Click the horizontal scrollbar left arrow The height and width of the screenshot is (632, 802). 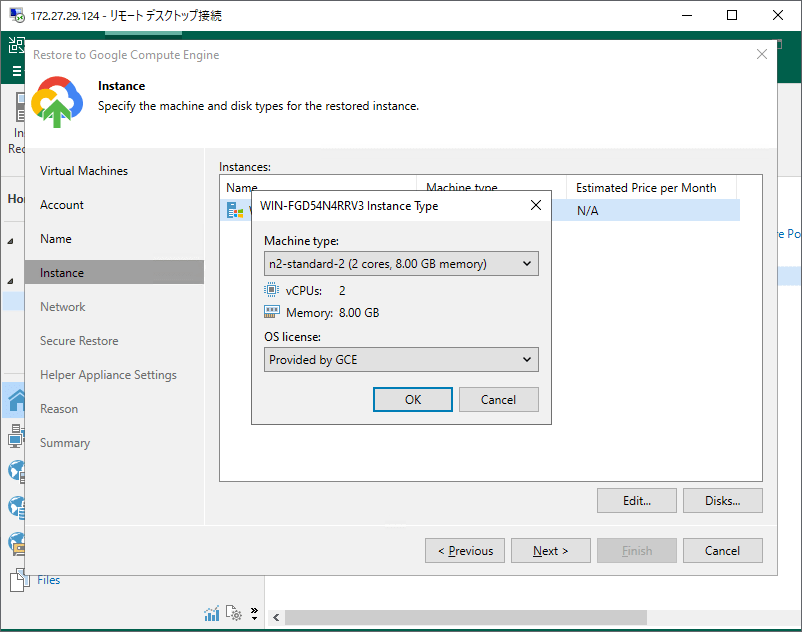point(276,618)
